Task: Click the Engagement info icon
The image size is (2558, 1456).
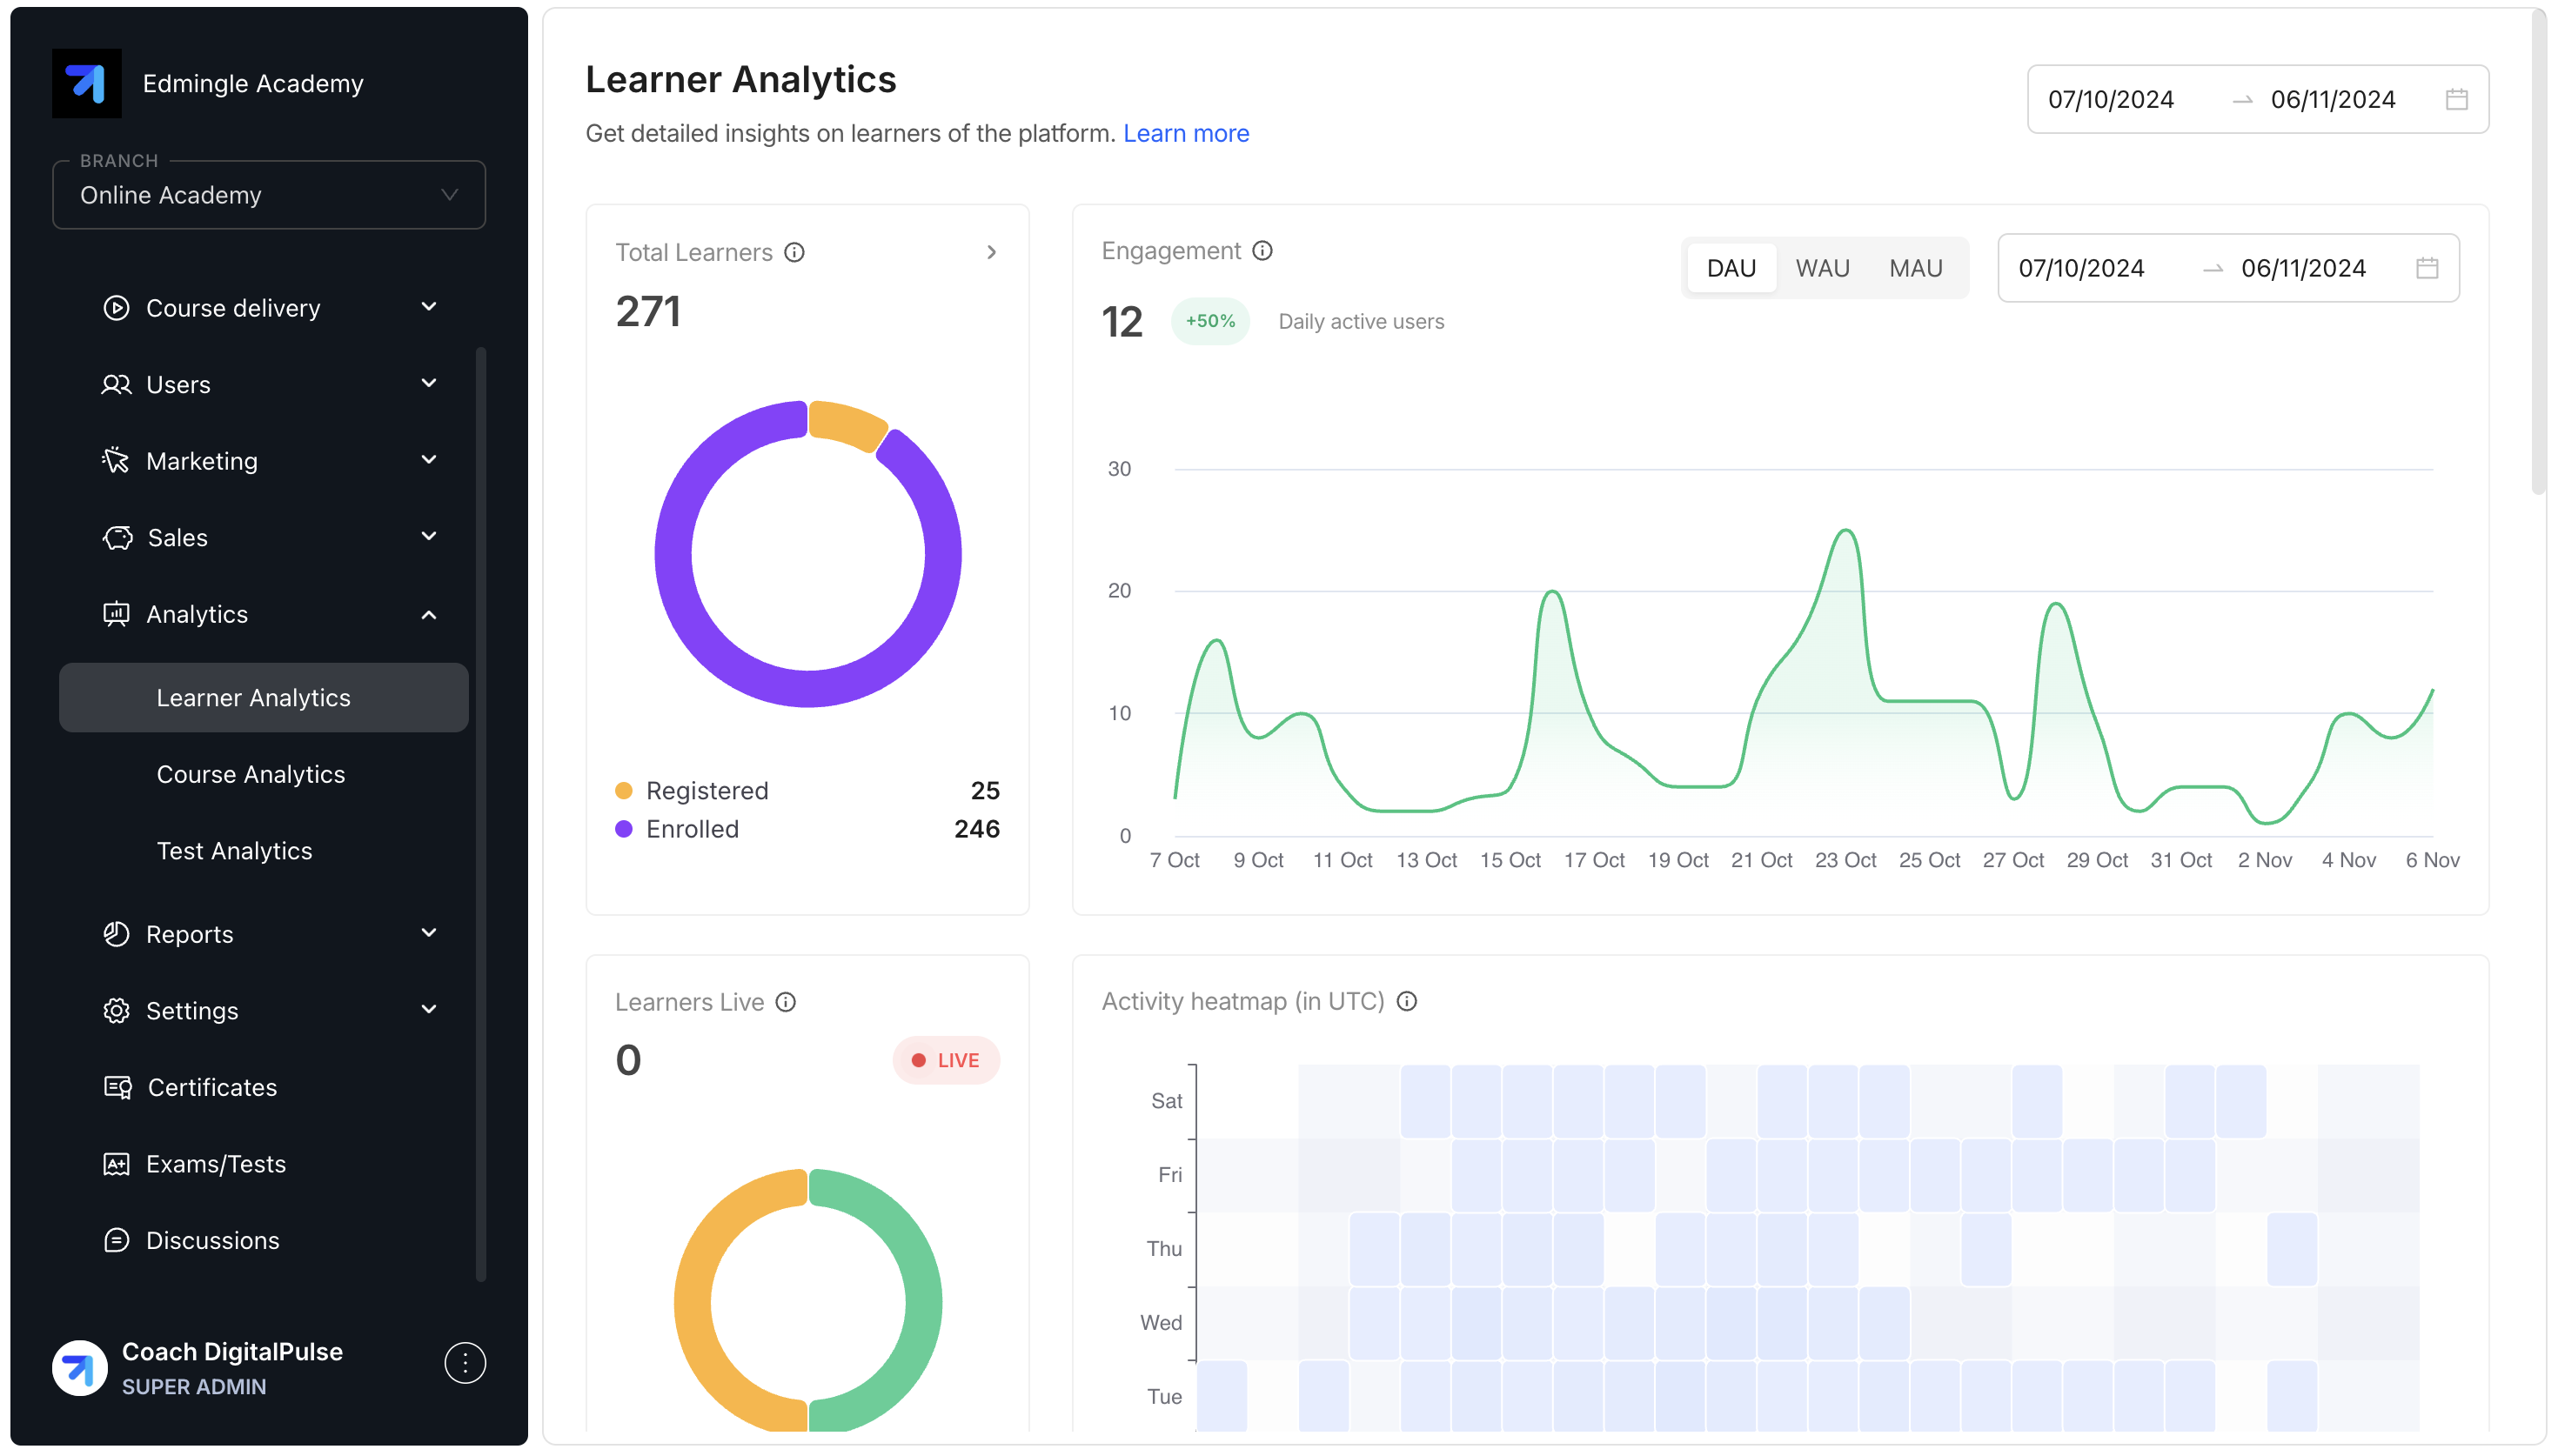Action: click(x=1262, y=251)
